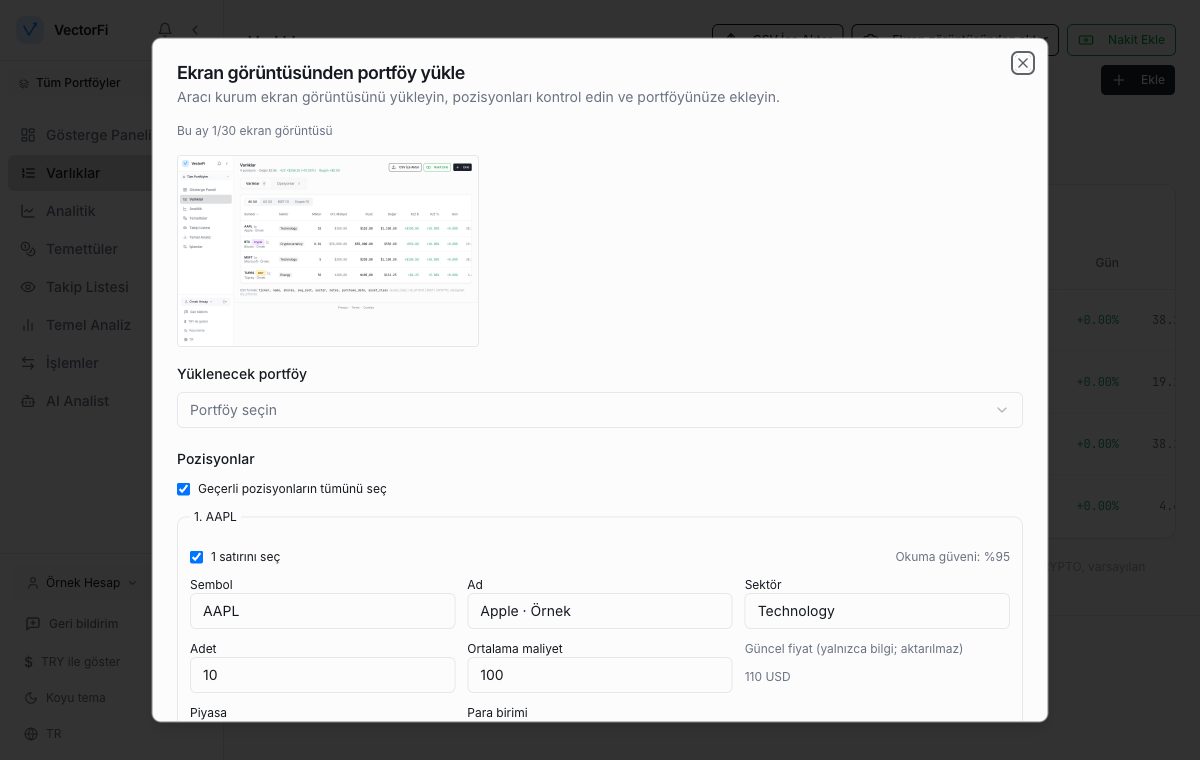
Task: Close the portfolio upload dialog
Action: pyautogui.click(x=1022, y=63)
